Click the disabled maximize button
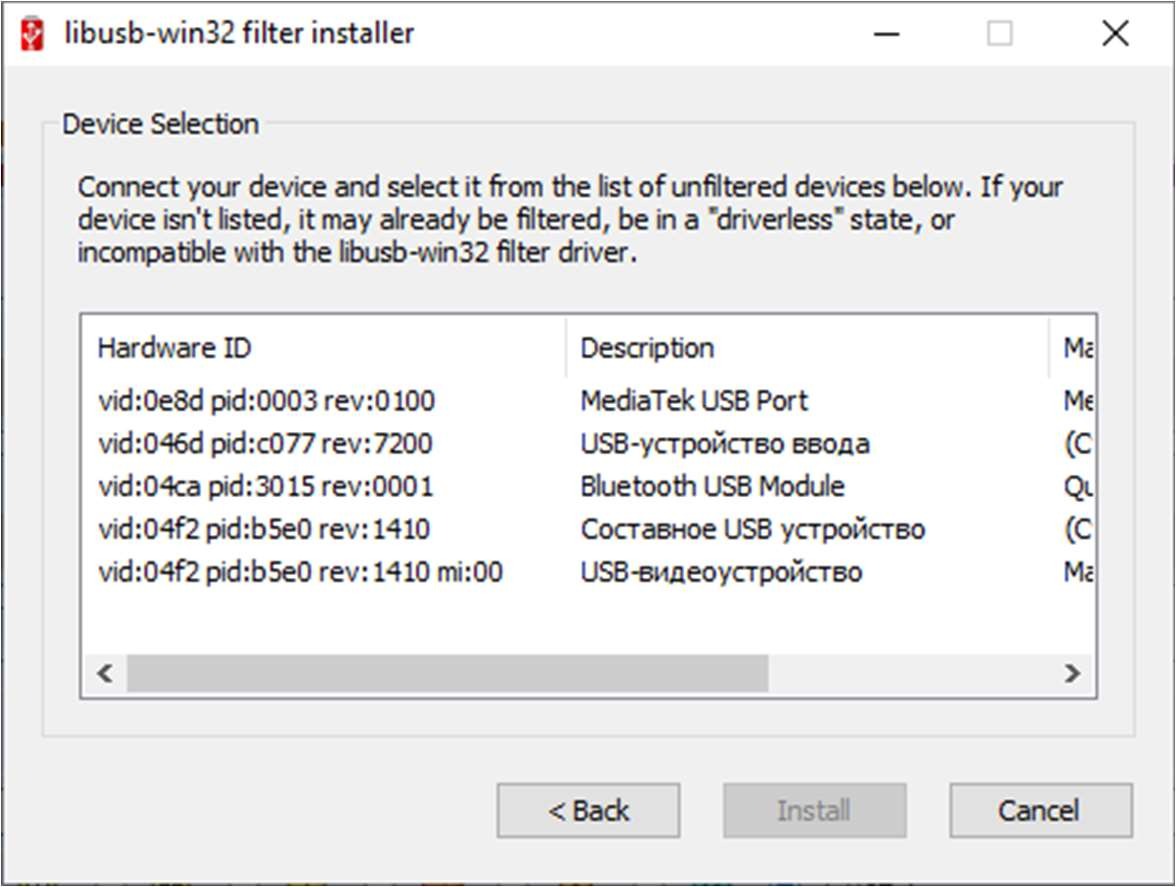The height and width of the screenshot is (887, 1176). pyautogui.click(x=999, y=34)
